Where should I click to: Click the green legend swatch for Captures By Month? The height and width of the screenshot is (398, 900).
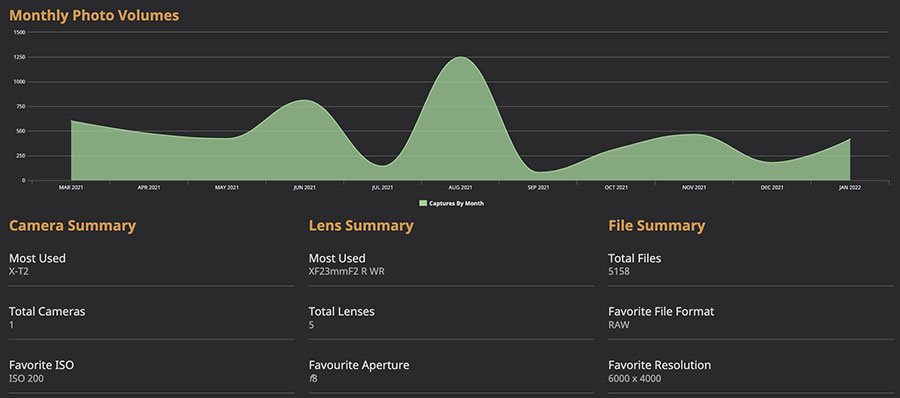pyautogui.click(x=423, y=203)
